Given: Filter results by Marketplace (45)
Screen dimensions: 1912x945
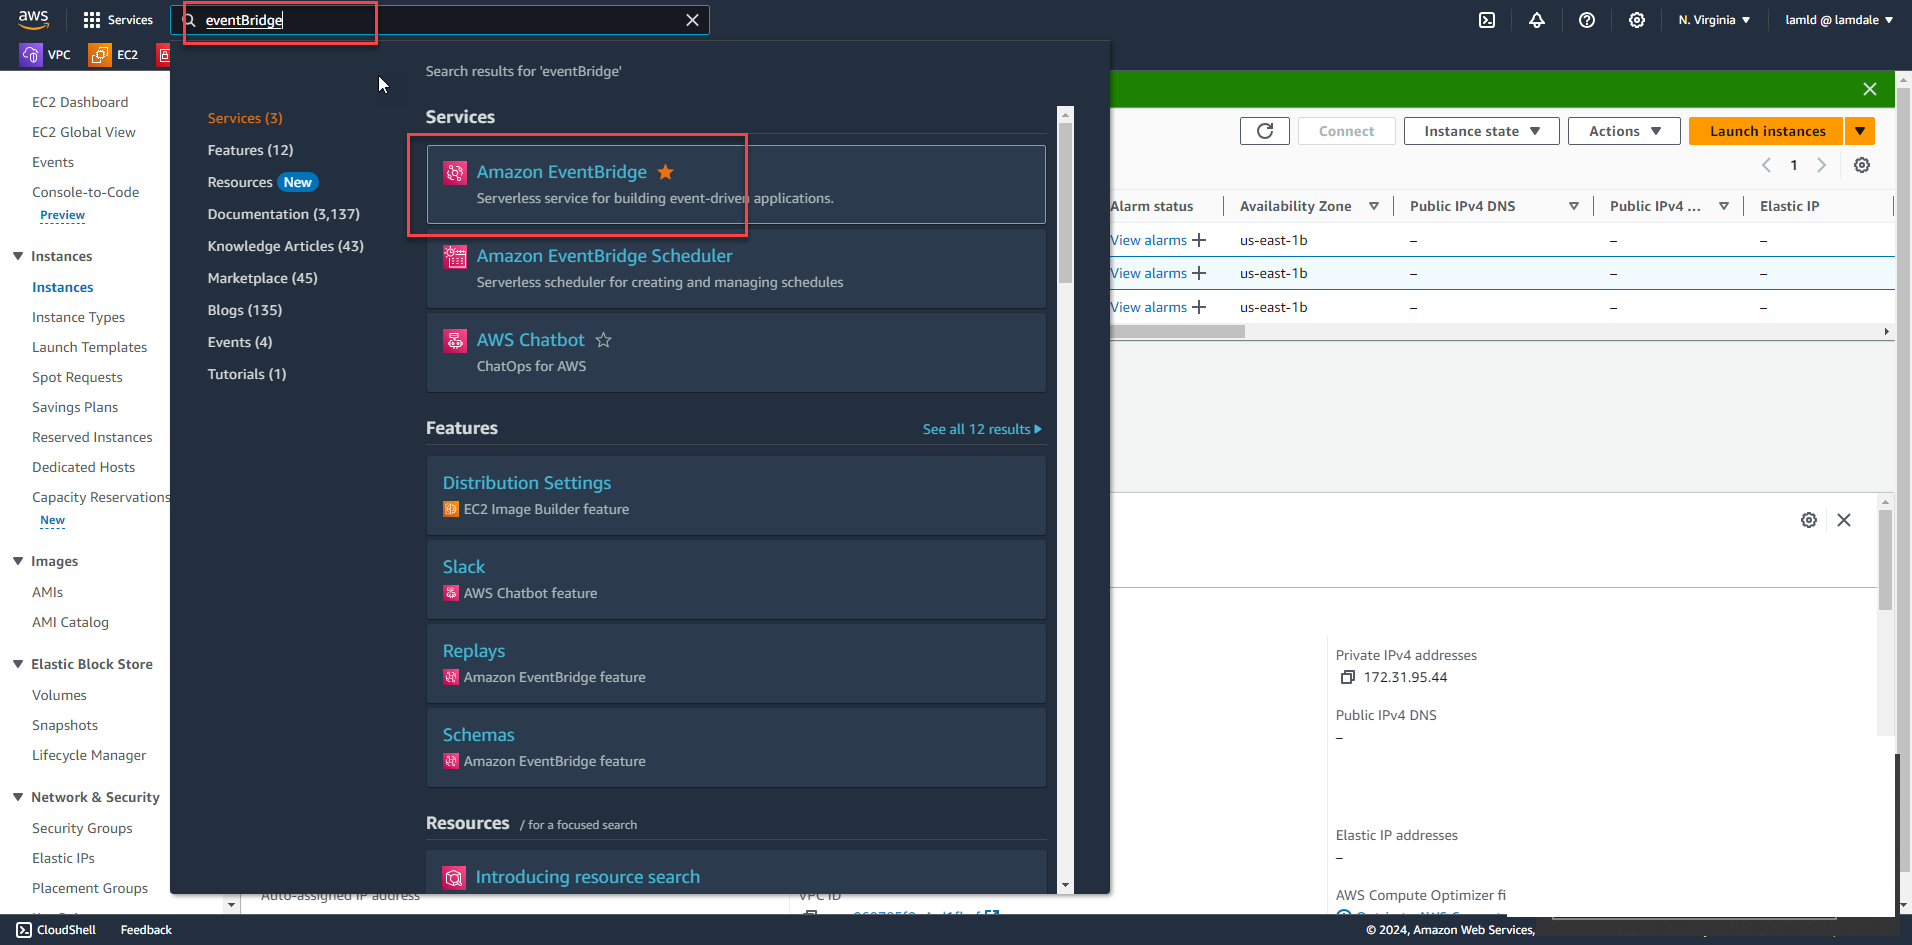Looking at the screenshot, I should point(262,278).
